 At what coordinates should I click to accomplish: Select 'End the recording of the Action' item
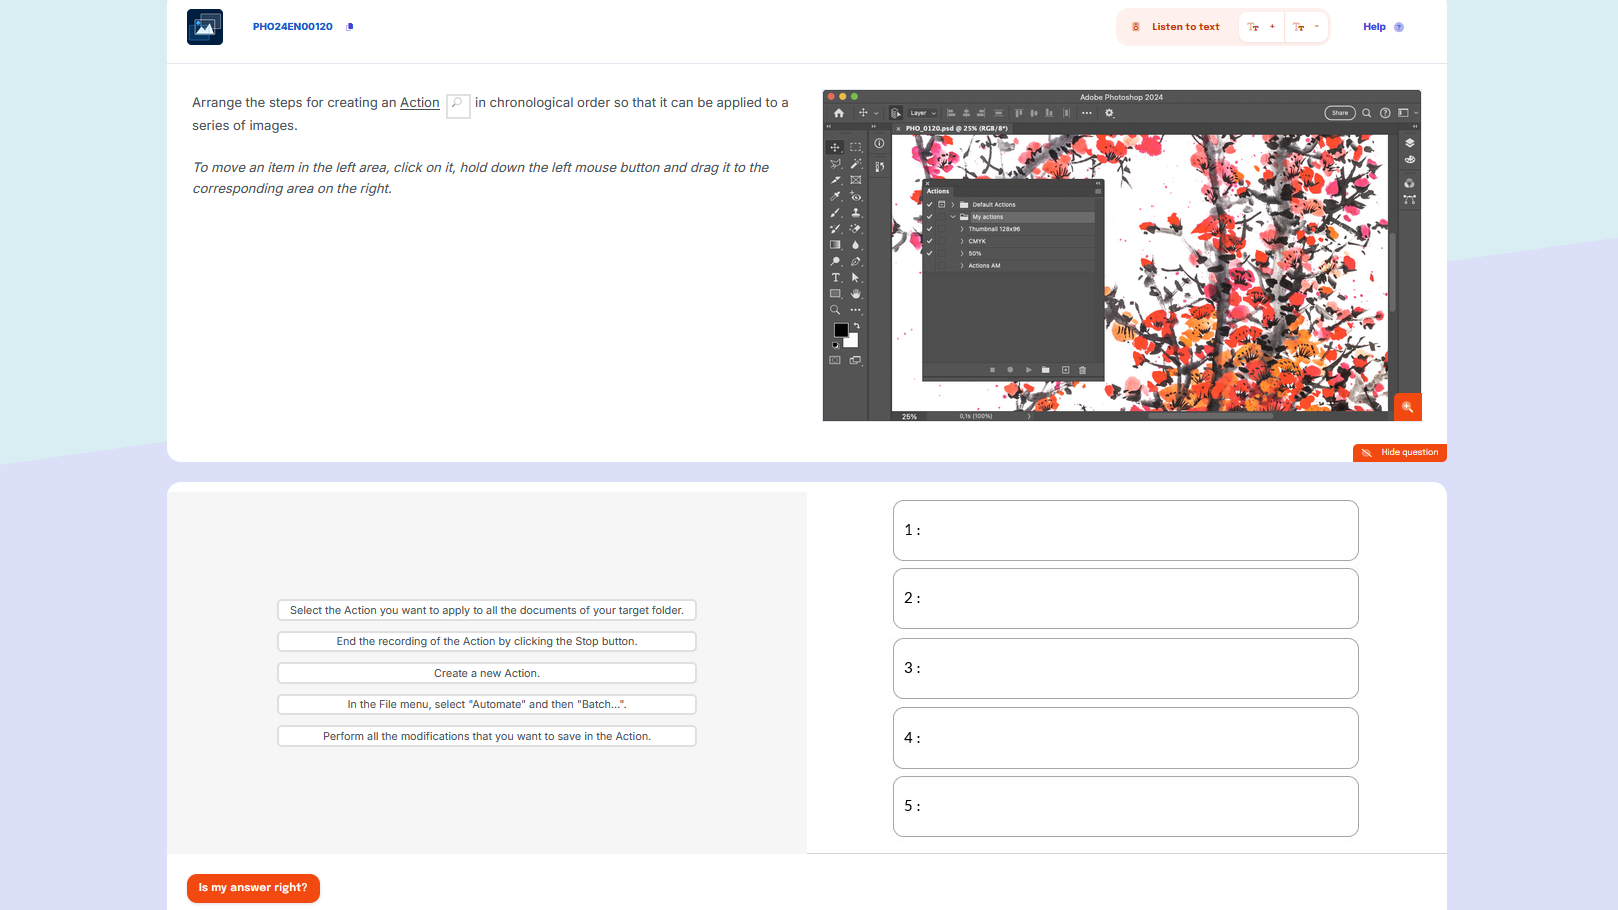tap(487, 642)
